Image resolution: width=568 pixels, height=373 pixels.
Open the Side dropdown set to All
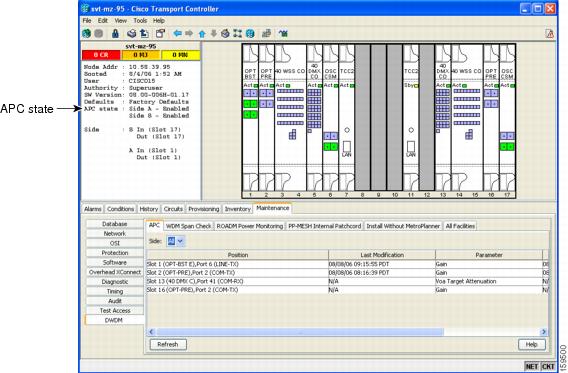click(x=175, y=241)
